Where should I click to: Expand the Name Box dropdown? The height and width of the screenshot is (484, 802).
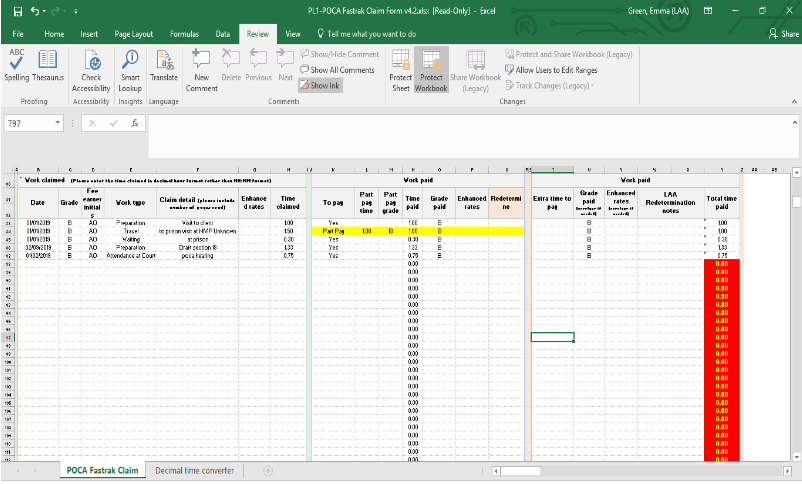pos(59,123)
